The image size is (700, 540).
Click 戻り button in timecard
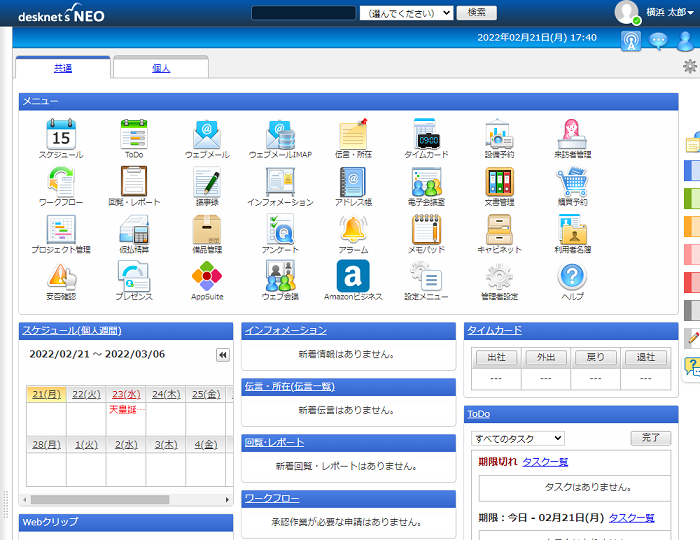pyautogui.click(x=596, y=357)
